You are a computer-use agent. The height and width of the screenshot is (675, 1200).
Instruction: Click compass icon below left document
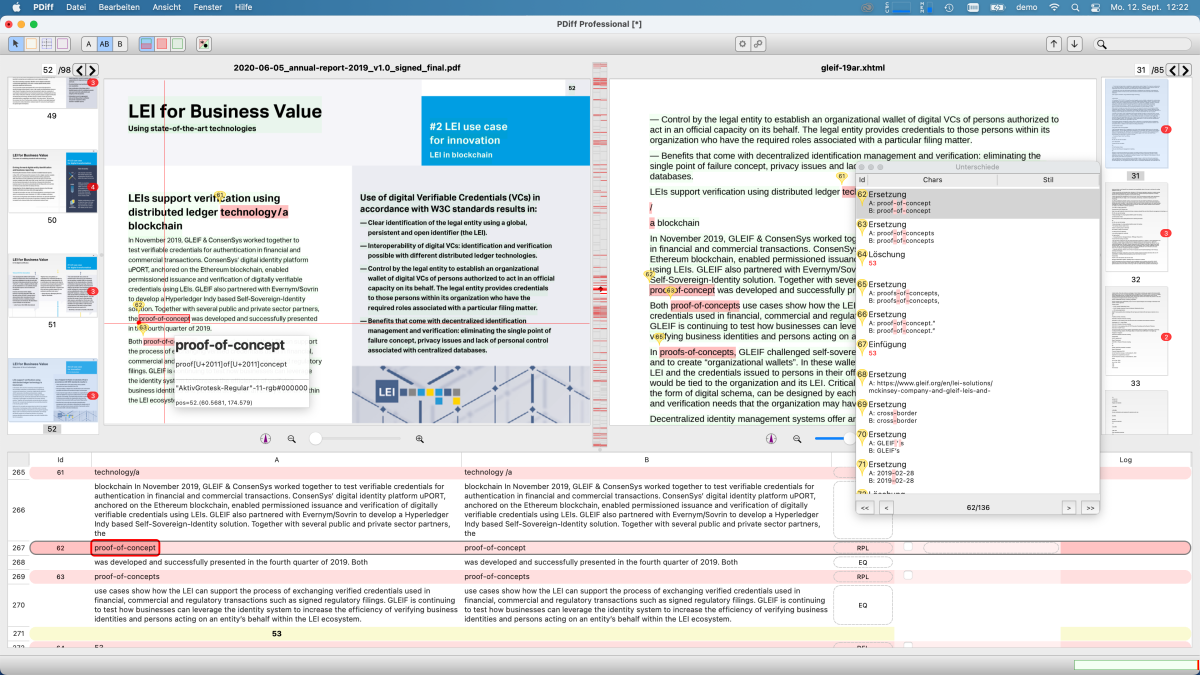265,439
